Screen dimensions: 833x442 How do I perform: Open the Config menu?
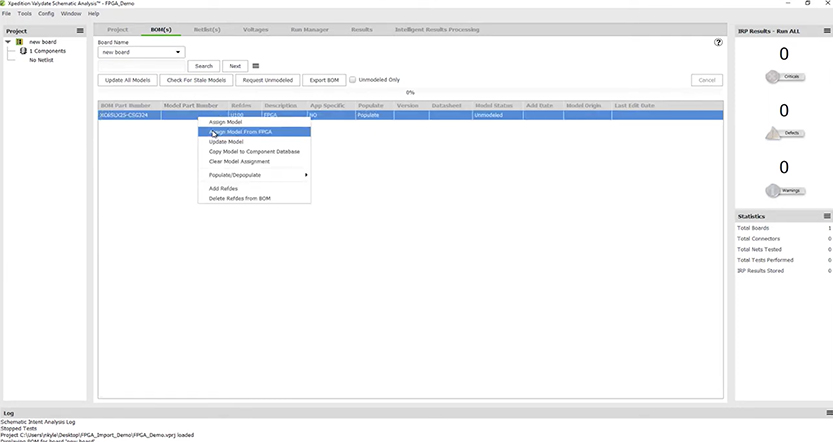[46, 14]
